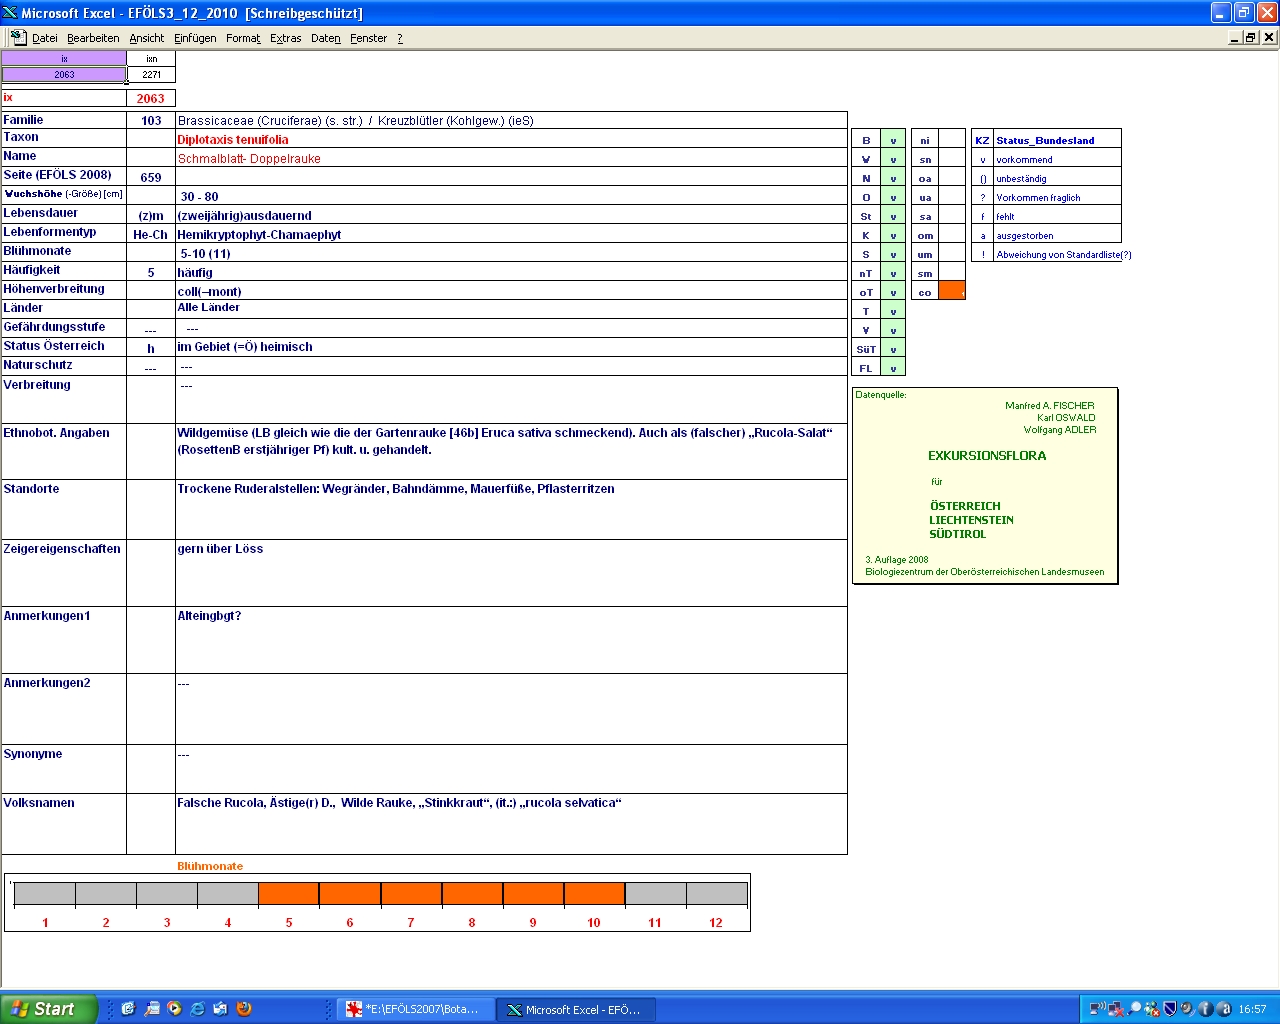Open the Firefox quick launch icon
This screenshot has height=1024, width=1280.
coord(244,1009)
